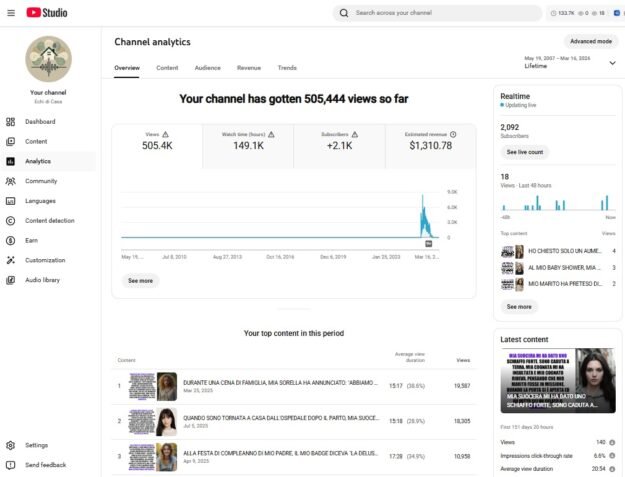The image size is (625, 477).
Task: Open Settings at sidebar bottom
Action: (36, 445)
